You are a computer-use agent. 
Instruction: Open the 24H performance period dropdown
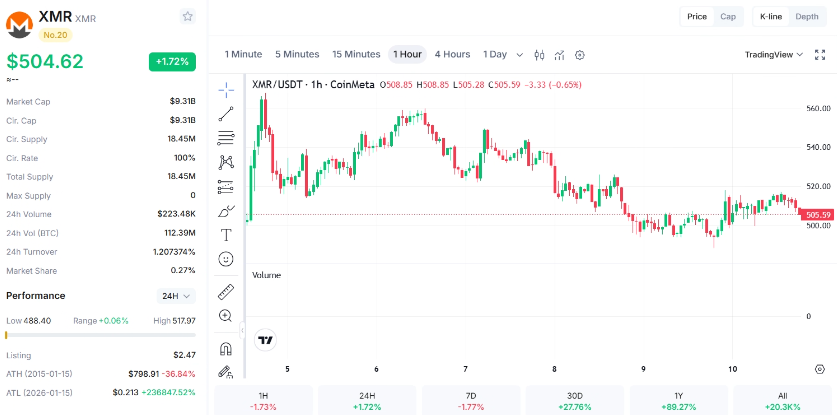[176, 296]
